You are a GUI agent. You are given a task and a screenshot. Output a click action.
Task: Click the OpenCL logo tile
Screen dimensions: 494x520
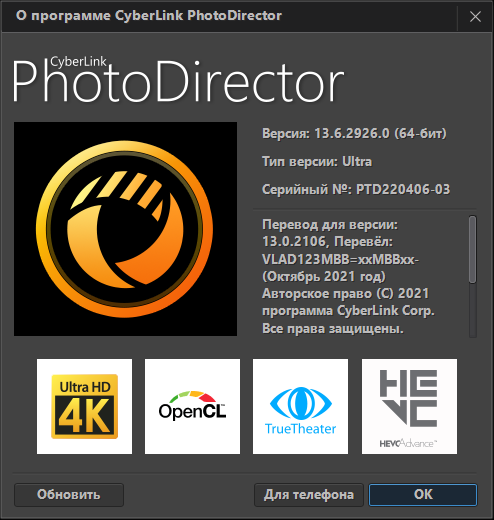click(192, 406)
